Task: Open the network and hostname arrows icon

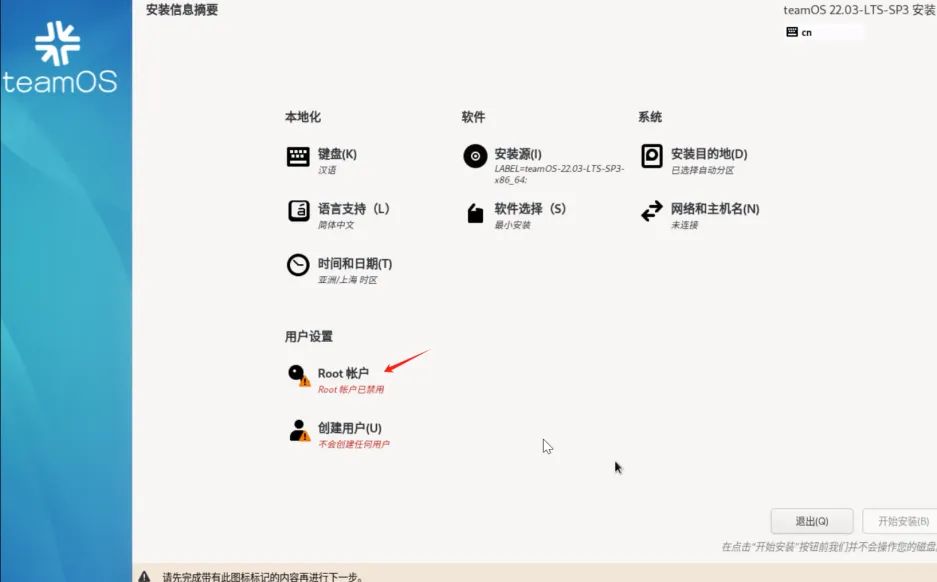Action: [651, 211]
